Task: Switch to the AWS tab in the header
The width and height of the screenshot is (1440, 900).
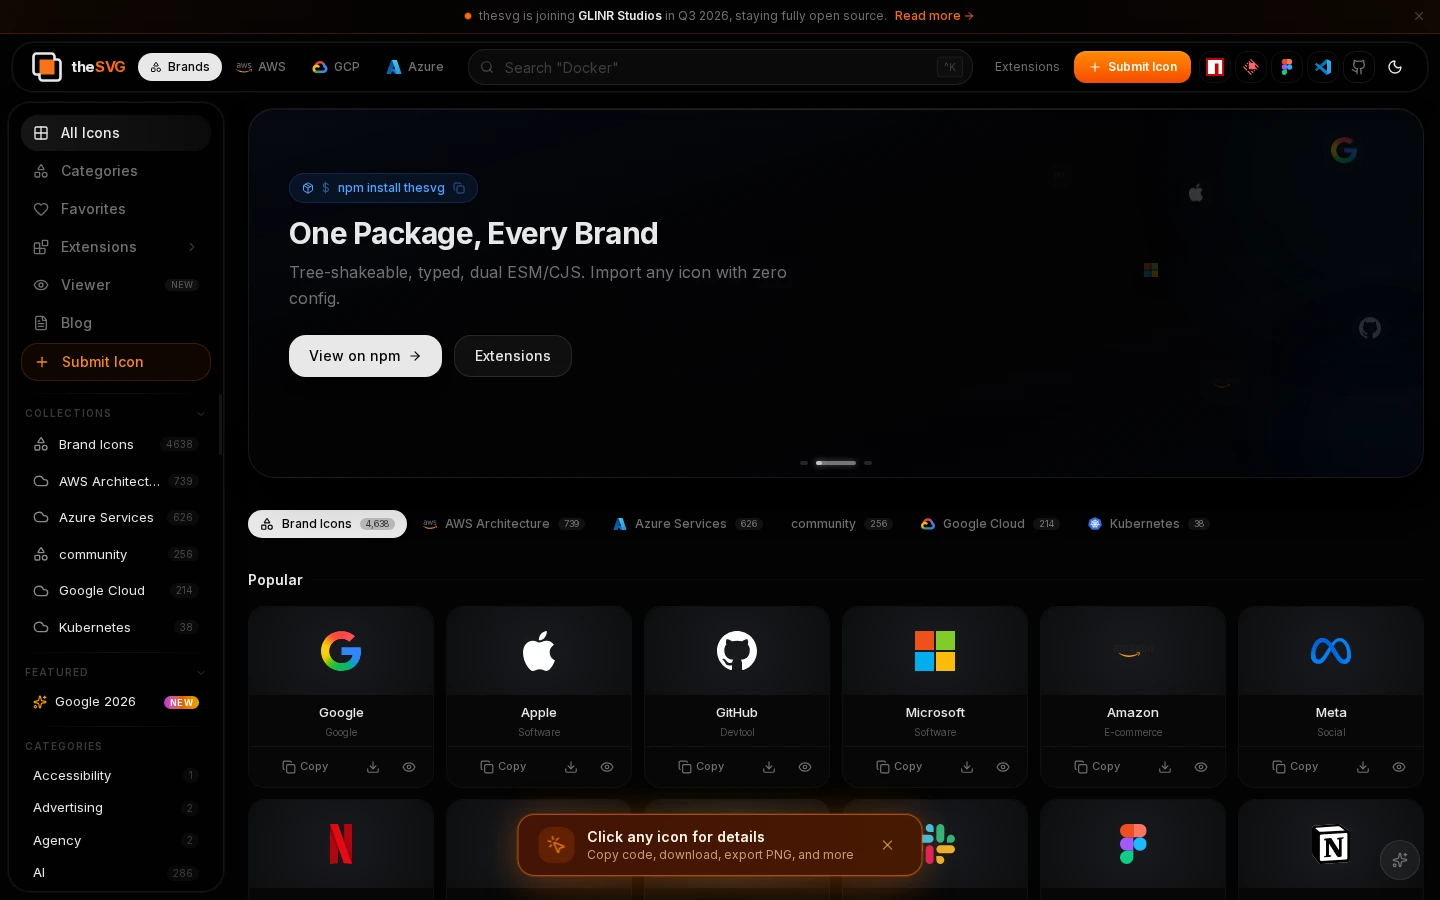Action: (x=261, y=67)
